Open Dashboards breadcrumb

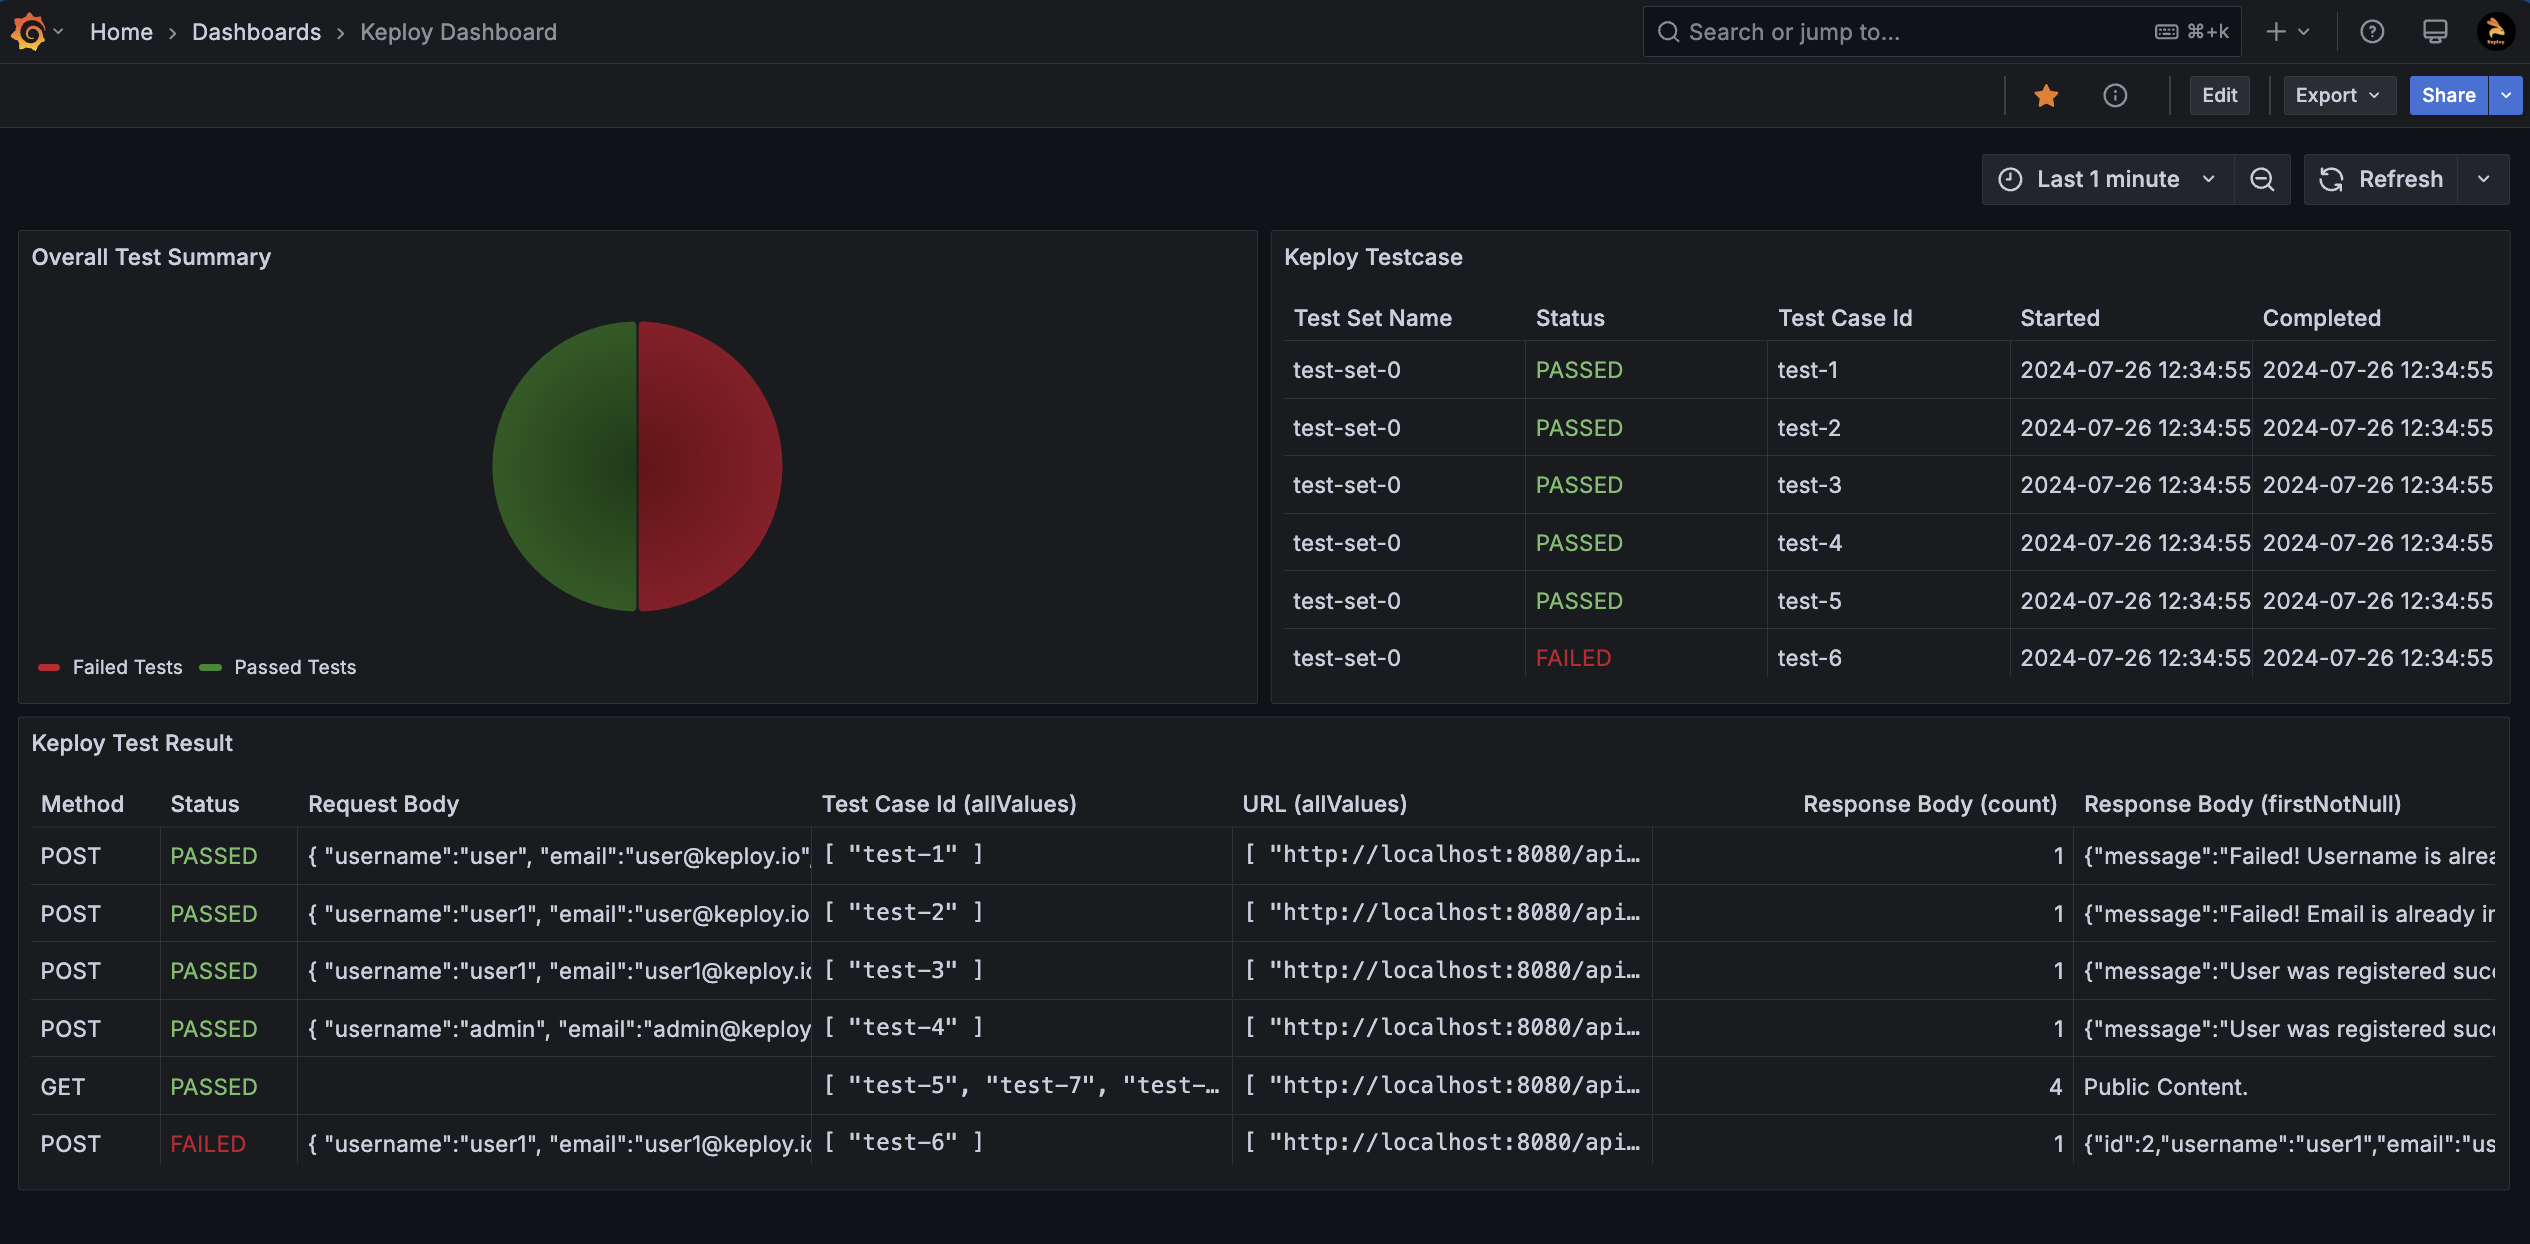point(256,32)
